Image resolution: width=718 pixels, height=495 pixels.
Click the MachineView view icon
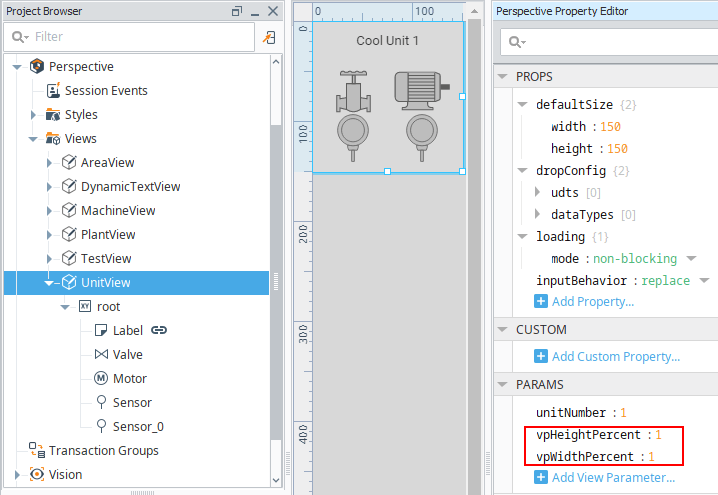pyautogui.click(x=69, y=210)
